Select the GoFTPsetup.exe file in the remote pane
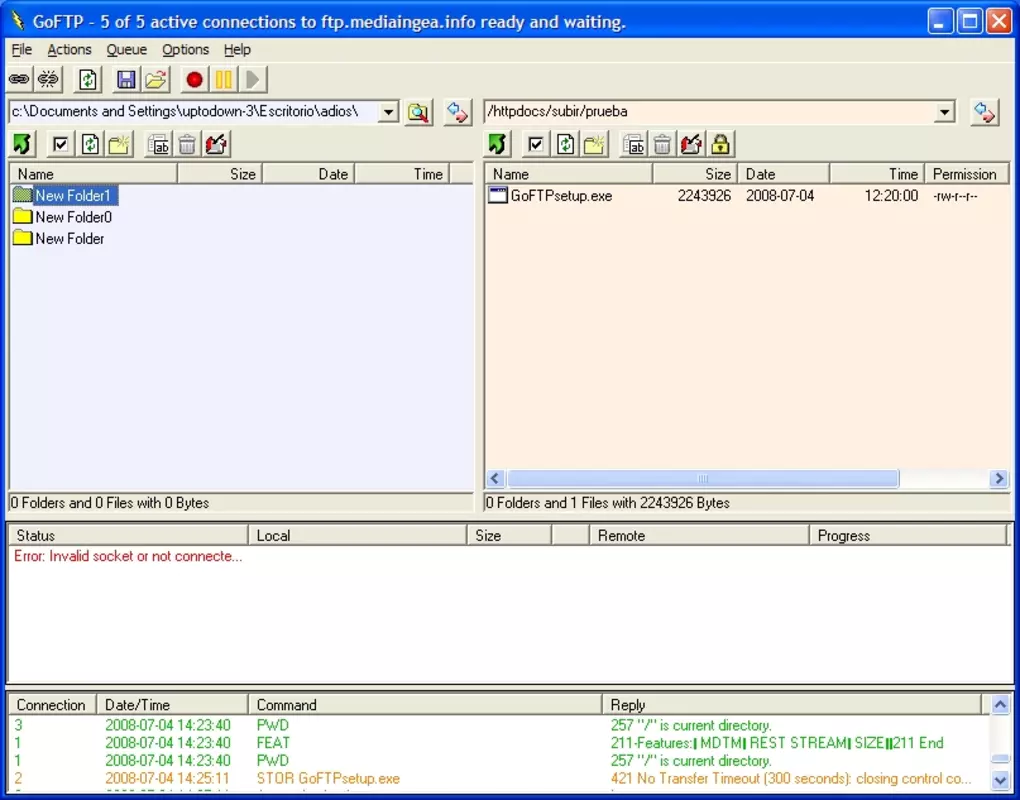This screenshot has width=1020, height=800. 550,196
